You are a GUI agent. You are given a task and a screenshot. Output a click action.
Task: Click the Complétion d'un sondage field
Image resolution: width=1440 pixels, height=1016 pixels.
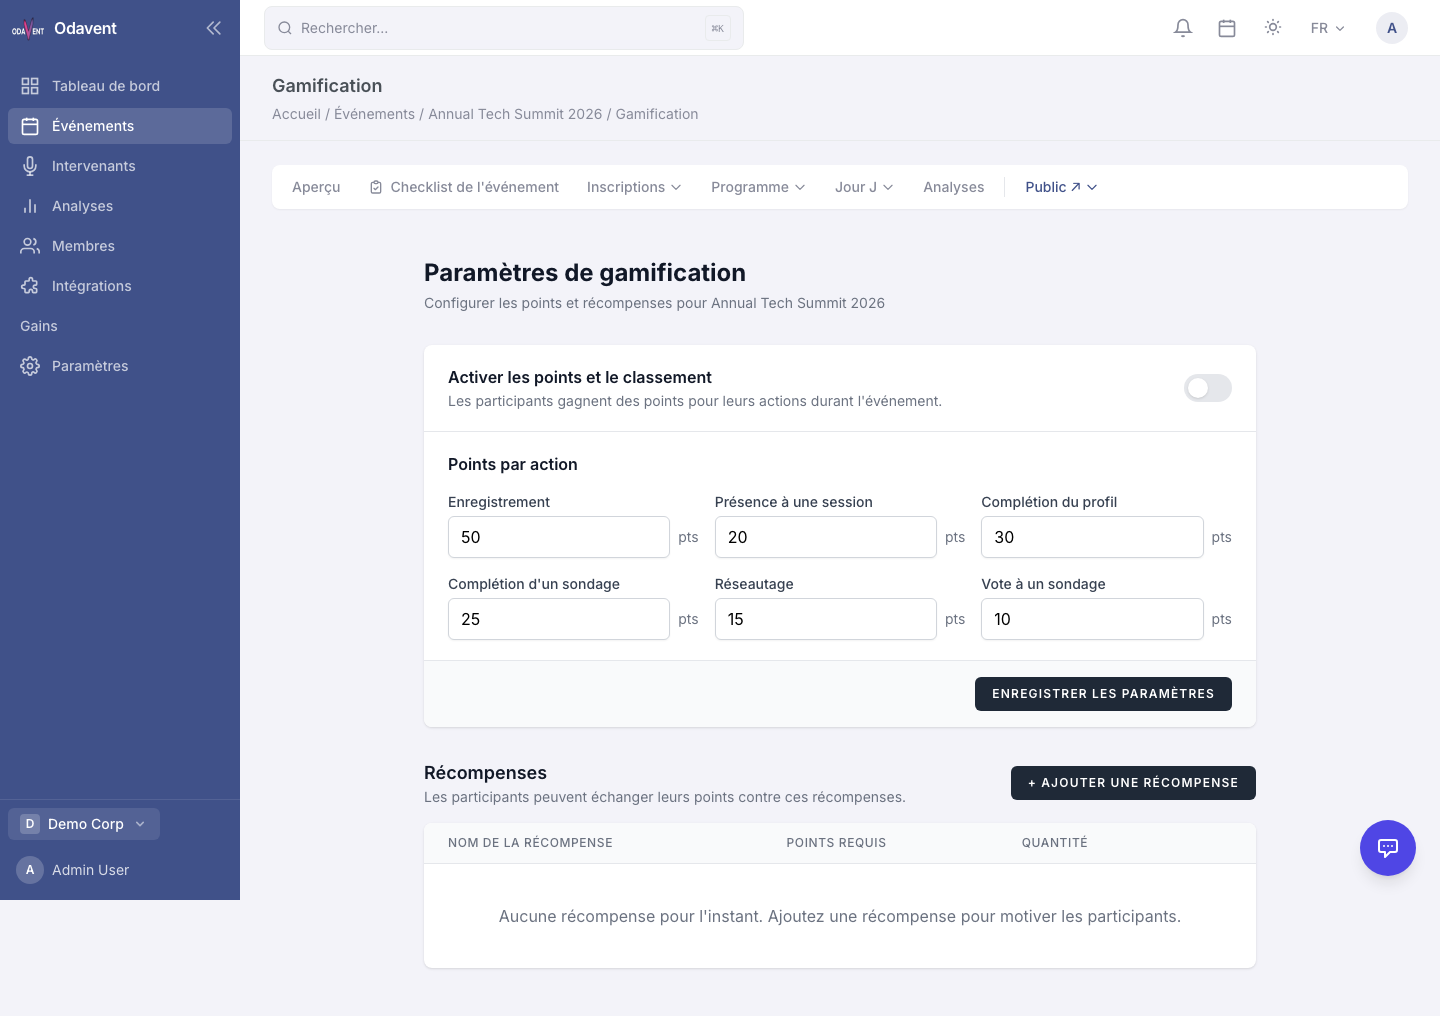tap(559, 619)
